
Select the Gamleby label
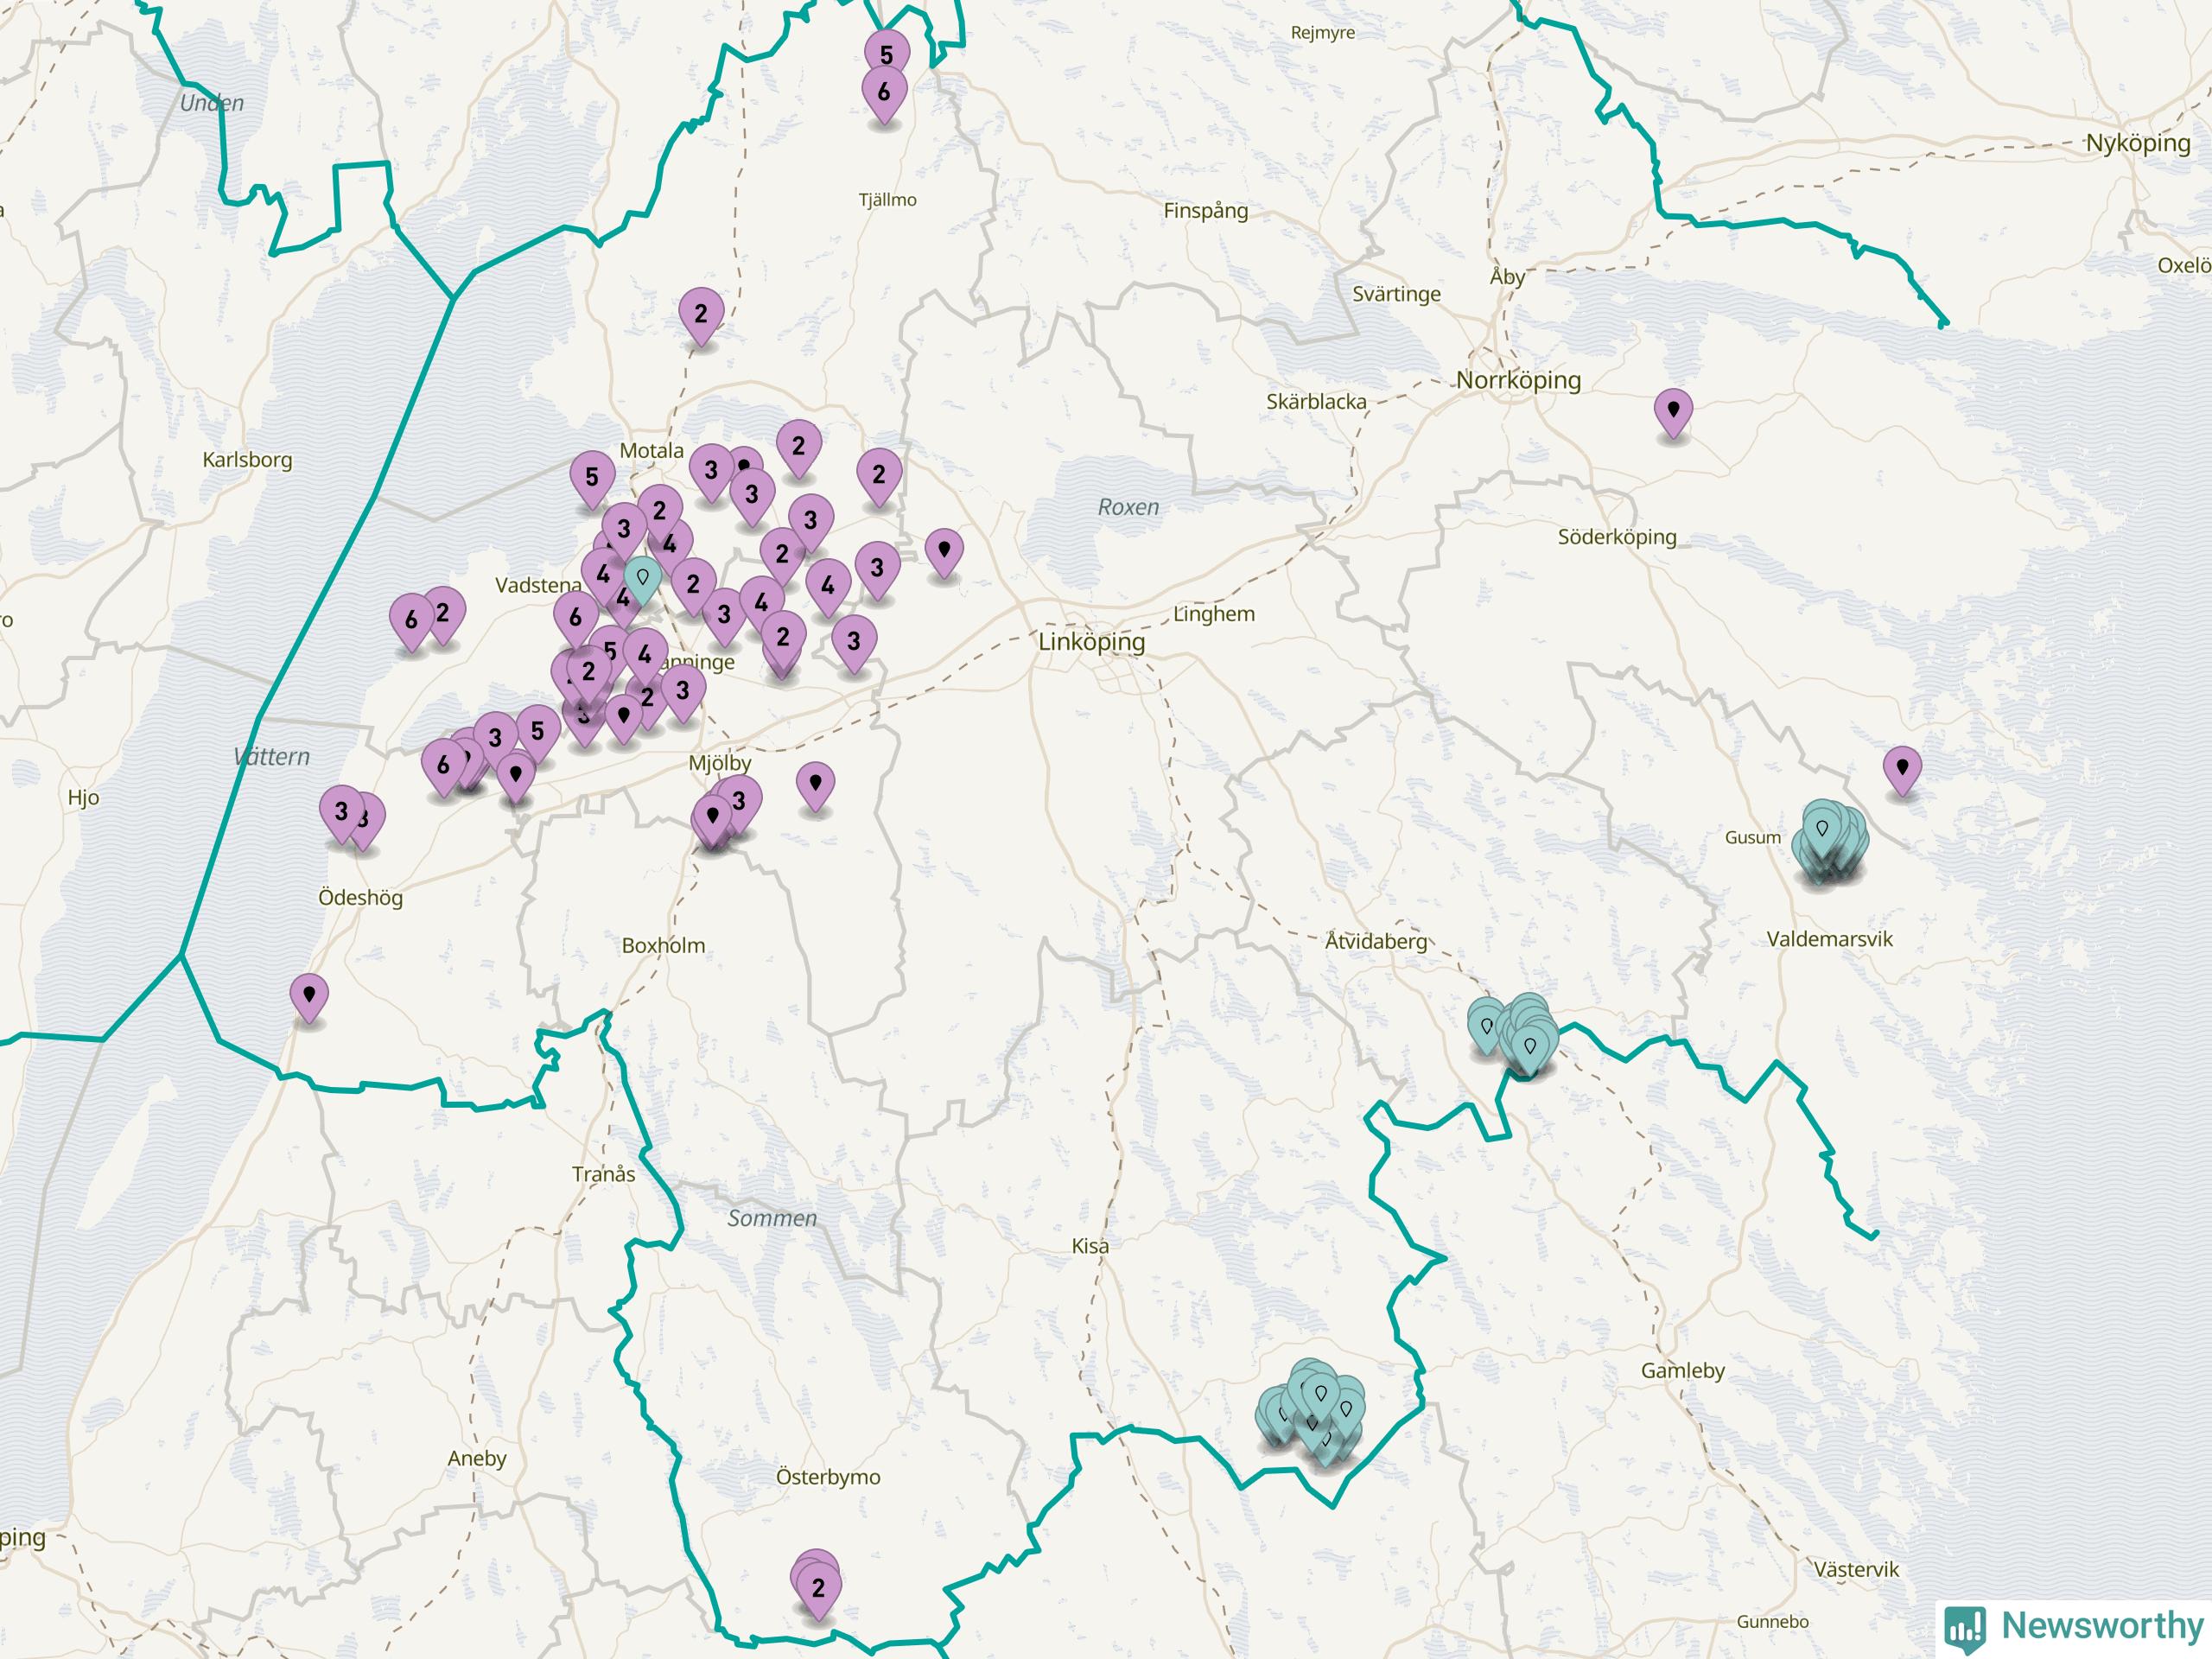(x=1683, y=1371)
